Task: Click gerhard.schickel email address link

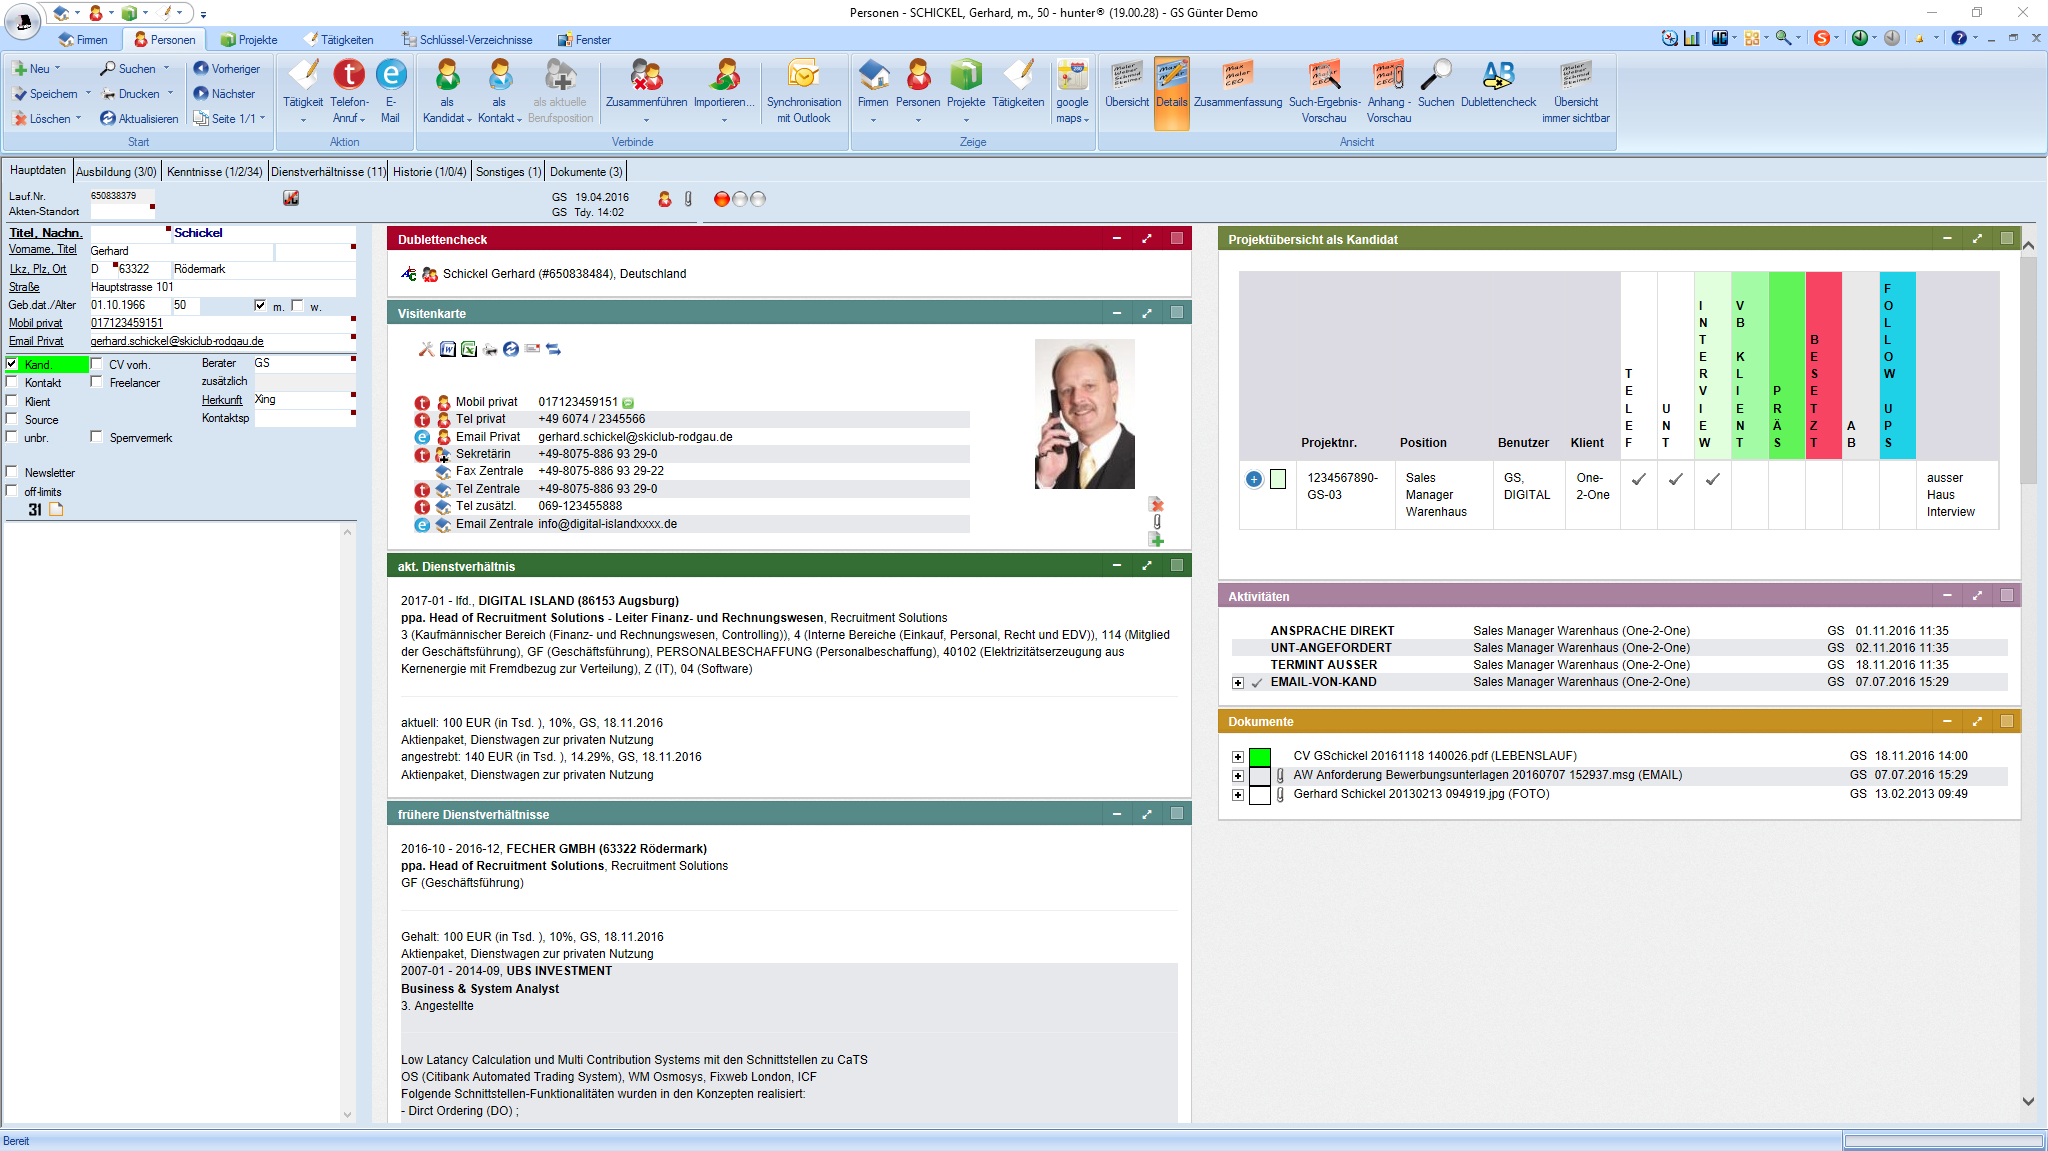Action: pos(177,341)
